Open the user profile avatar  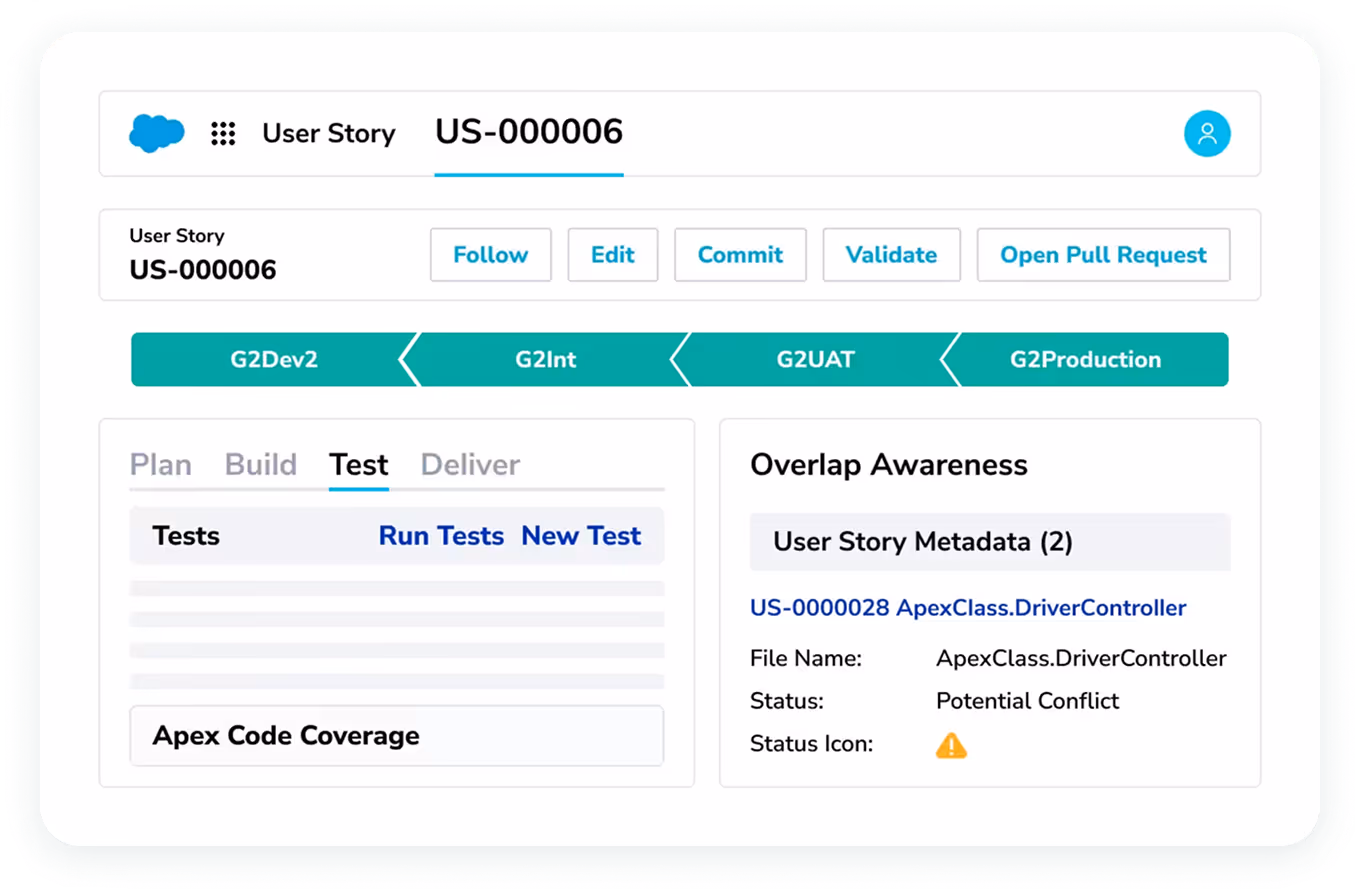(1207, 133)
